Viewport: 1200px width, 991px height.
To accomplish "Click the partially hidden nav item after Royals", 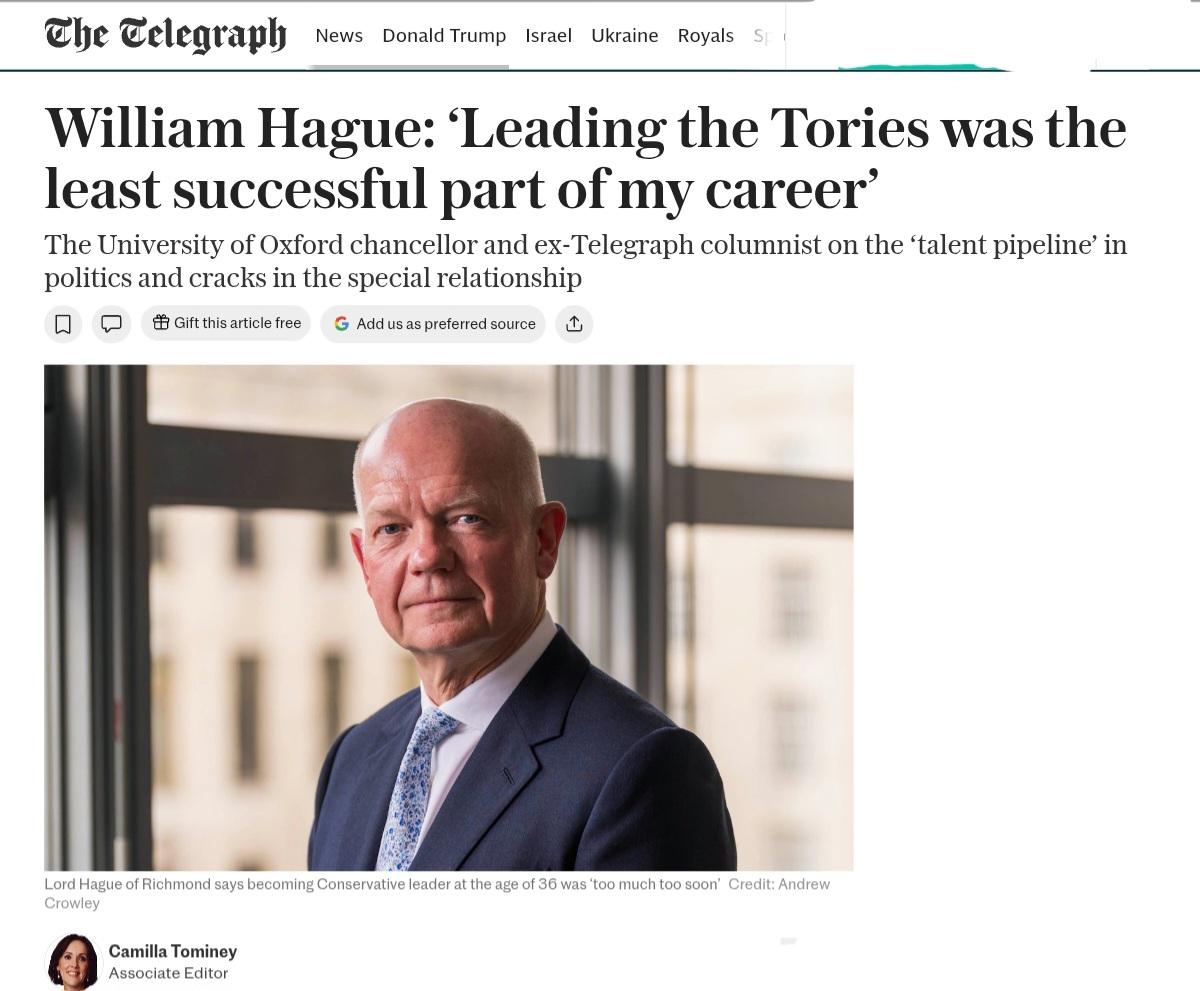I will click(763, 36).
